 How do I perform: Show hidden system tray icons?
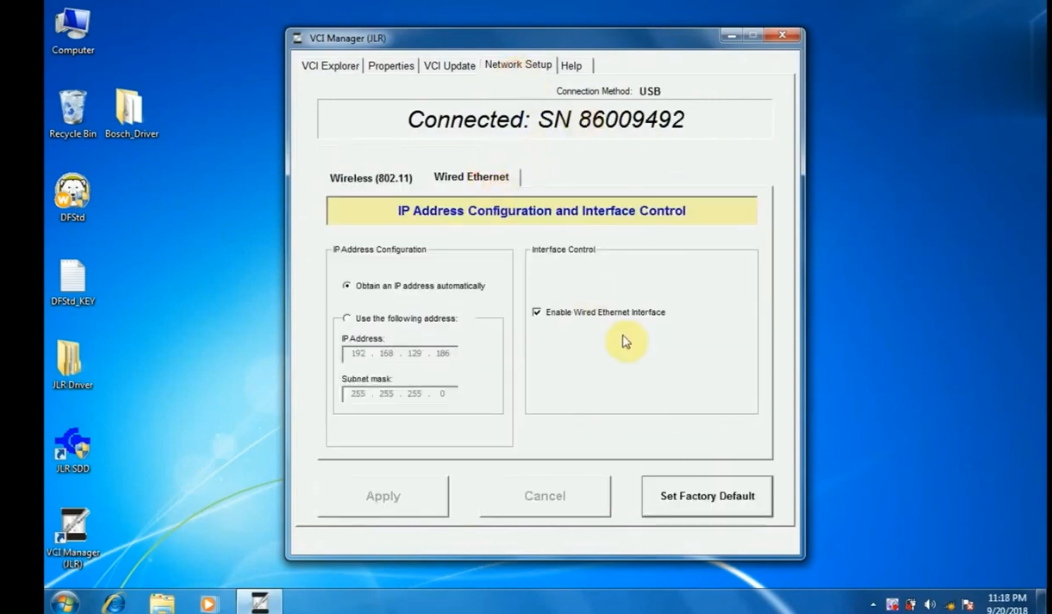873,605
